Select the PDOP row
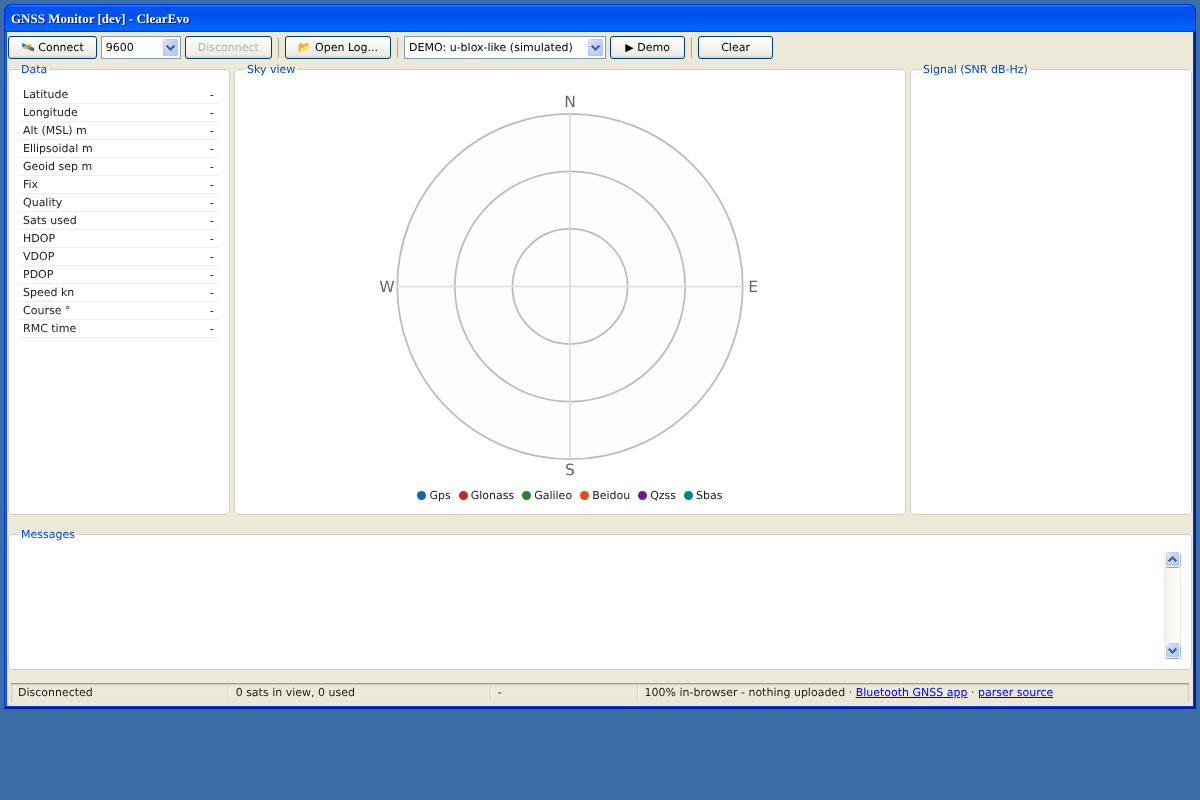The width and height of the screenshot is (1200, 800). (x=119, y=275)
